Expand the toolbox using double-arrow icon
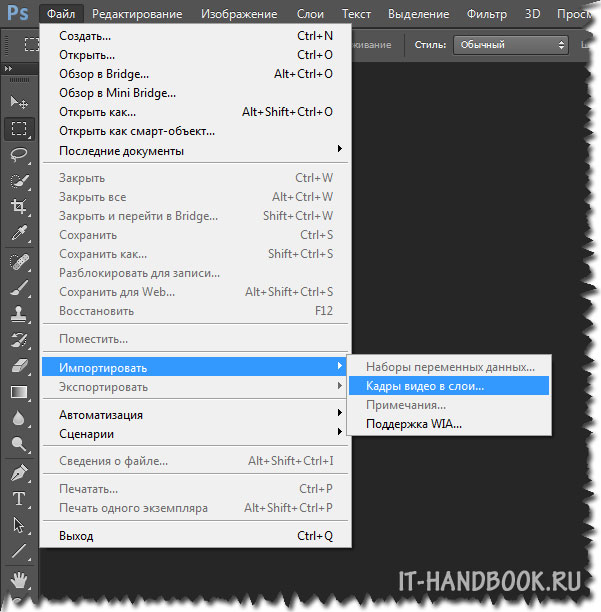The height and width of the screenshot is (612, 601). coord(8,68)
